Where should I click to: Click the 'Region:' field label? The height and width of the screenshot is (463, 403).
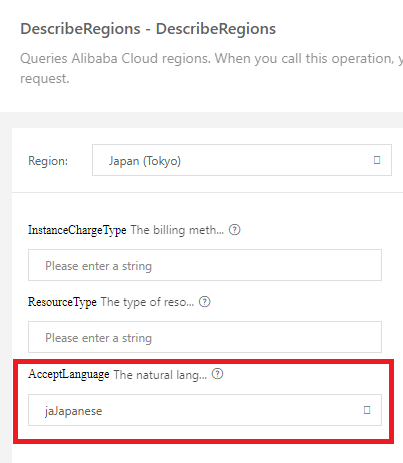48,161
